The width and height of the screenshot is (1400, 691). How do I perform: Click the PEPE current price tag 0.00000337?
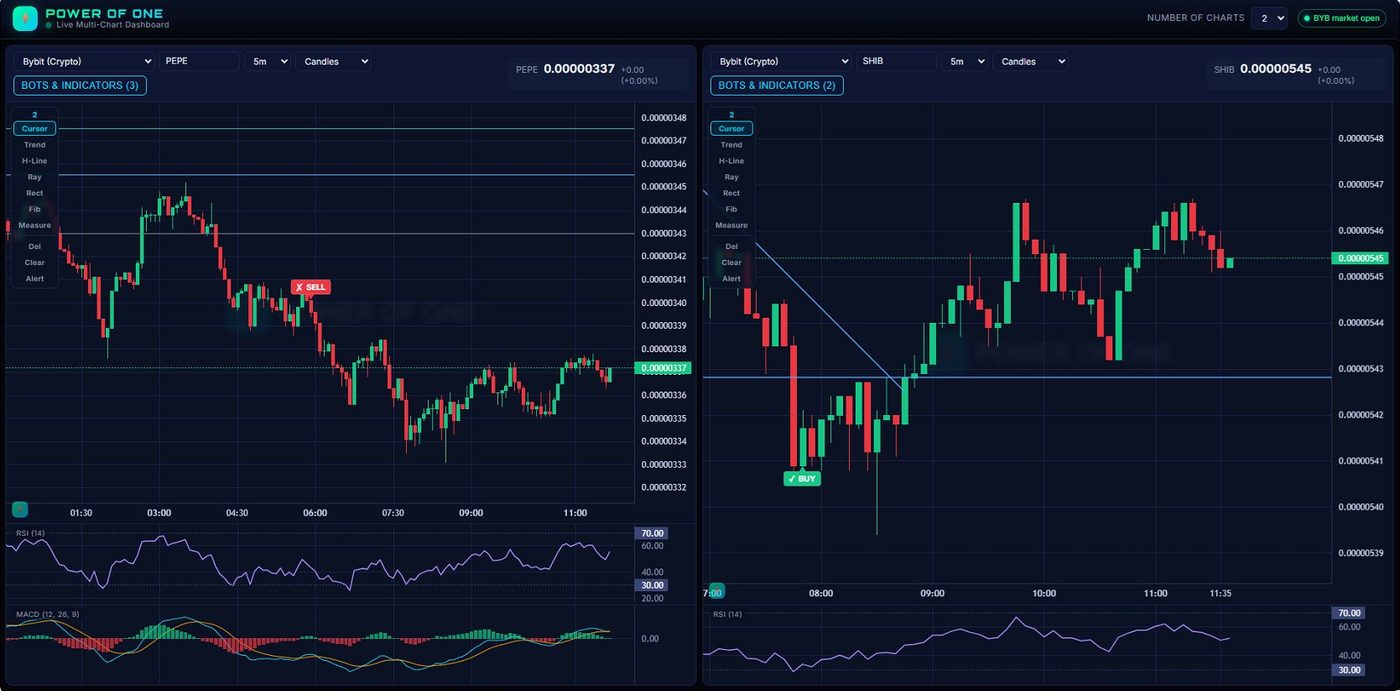click(662, 368)
